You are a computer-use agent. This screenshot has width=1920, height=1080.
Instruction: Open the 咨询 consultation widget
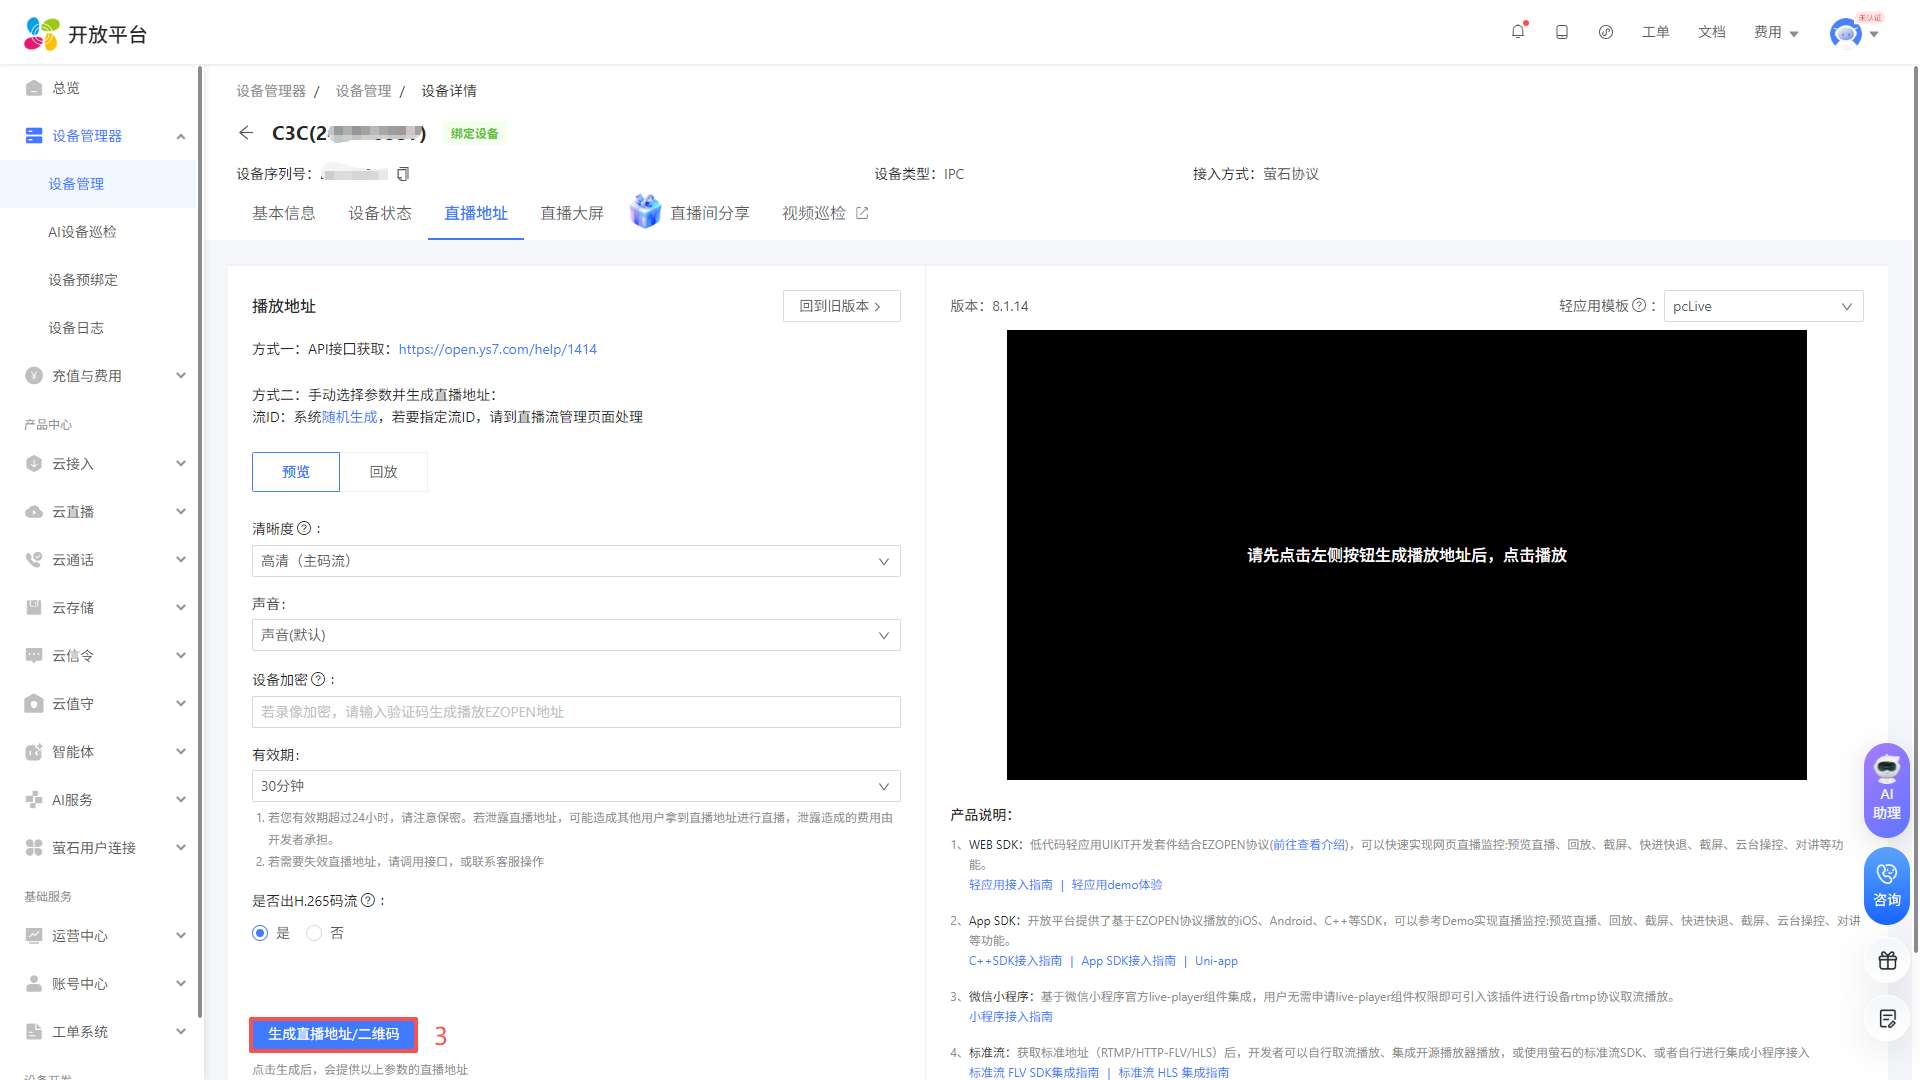1886,885
